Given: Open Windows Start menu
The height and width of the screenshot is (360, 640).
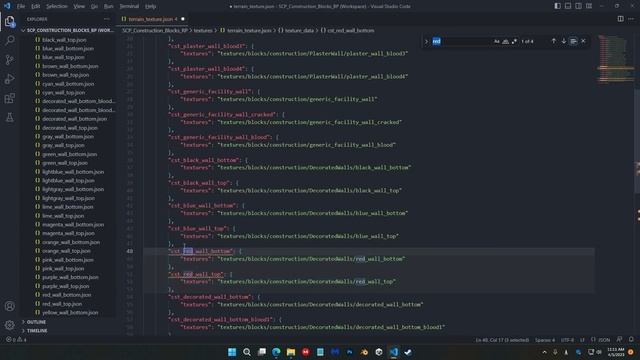Looking at the screenshot, I should pos(232,352).
